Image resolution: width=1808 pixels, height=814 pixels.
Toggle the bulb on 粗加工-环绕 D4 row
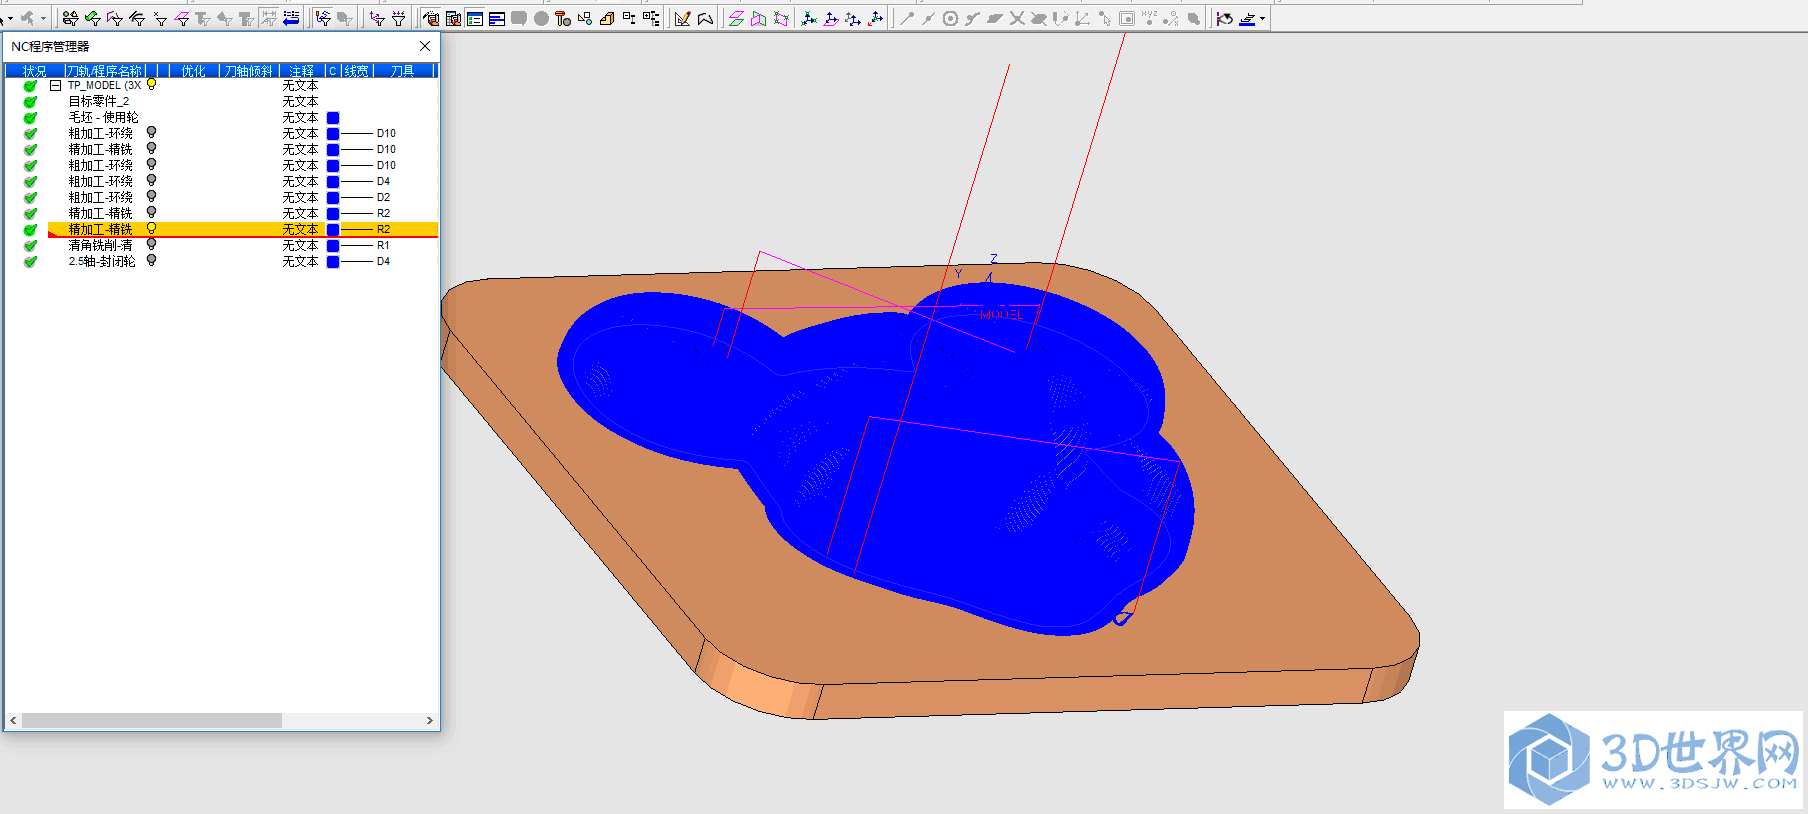152,181
